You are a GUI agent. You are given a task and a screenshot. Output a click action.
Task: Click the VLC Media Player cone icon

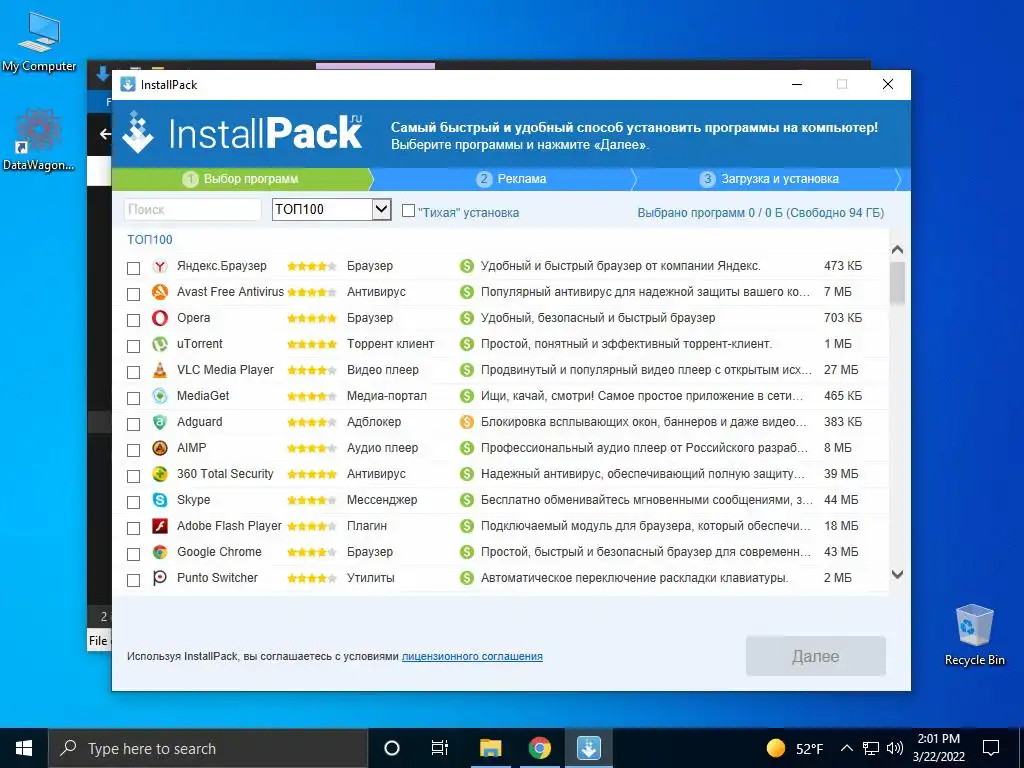[160, 370]
